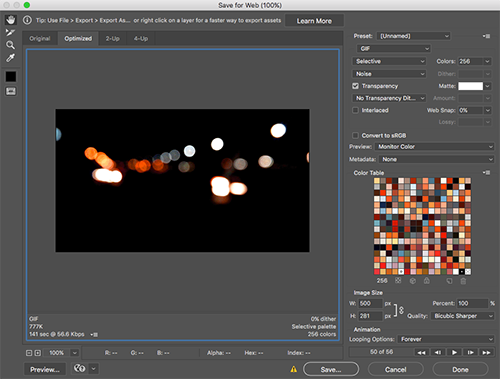The image size is (500, 379).
Task: Open the Web Snap dropdown arrow
Action: [x=487, y=110]
